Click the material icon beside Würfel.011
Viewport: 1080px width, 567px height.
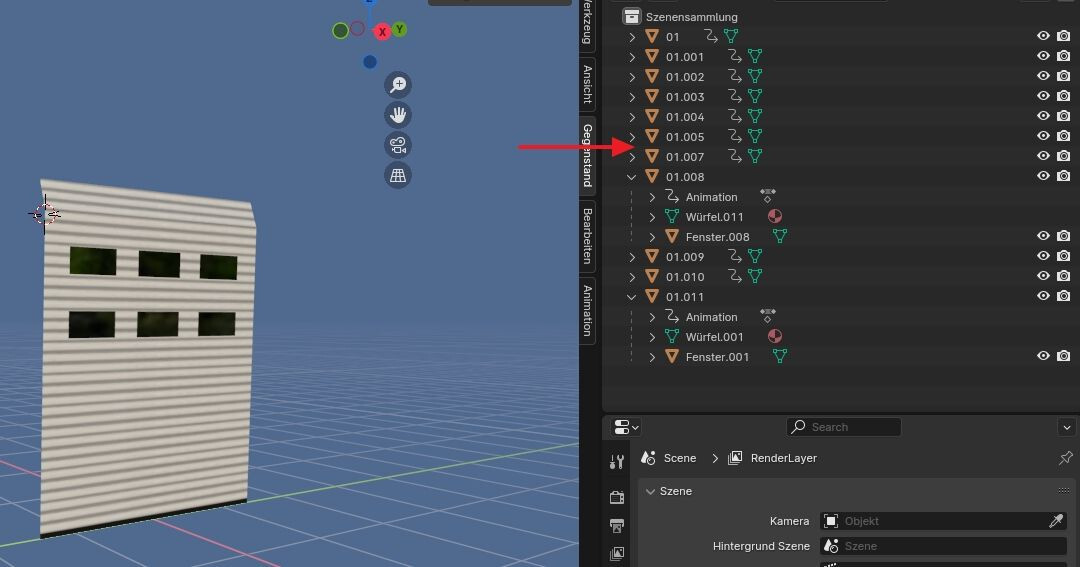(x=775, y=216)
